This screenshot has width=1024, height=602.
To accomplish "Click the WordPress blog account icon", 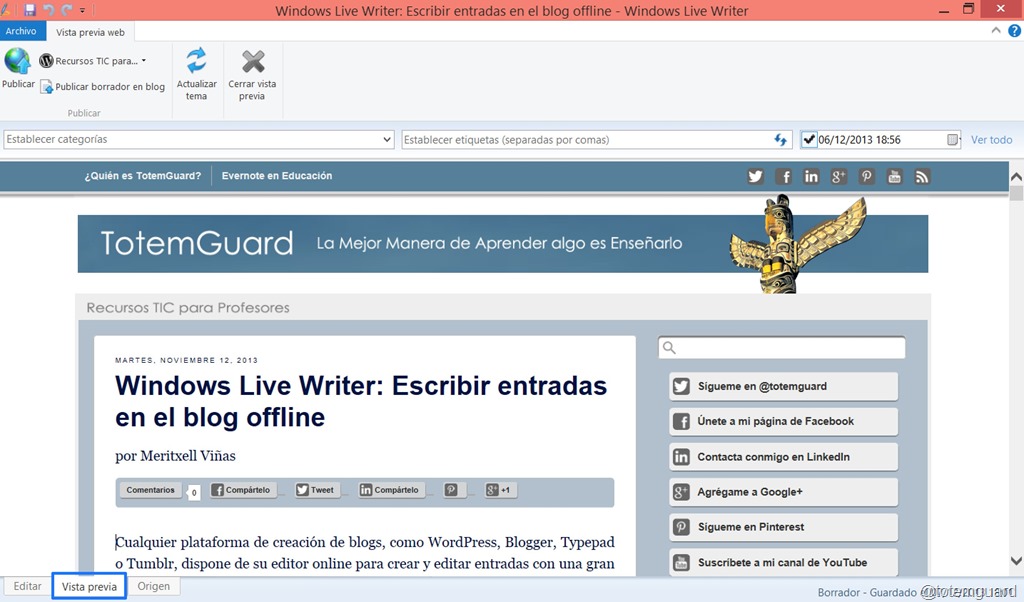I will point(46,61).
